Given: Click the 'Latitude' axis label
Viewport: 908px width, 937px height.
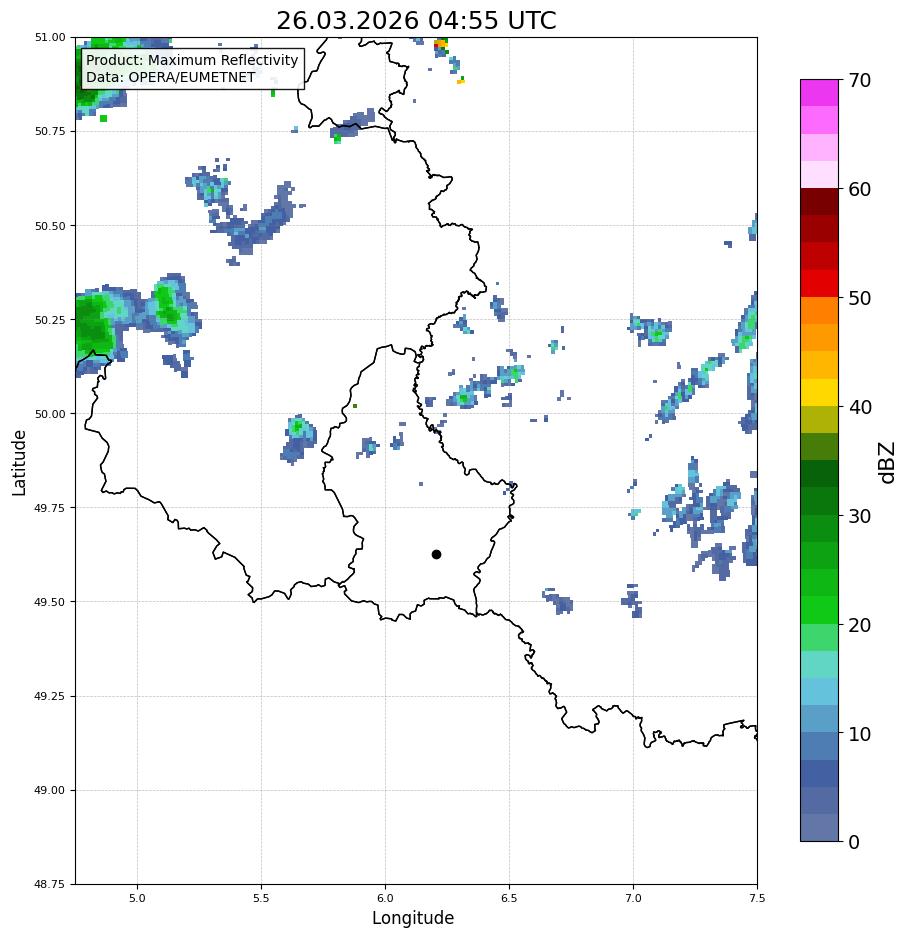Looking at the screenshot, I should (19, 463).
